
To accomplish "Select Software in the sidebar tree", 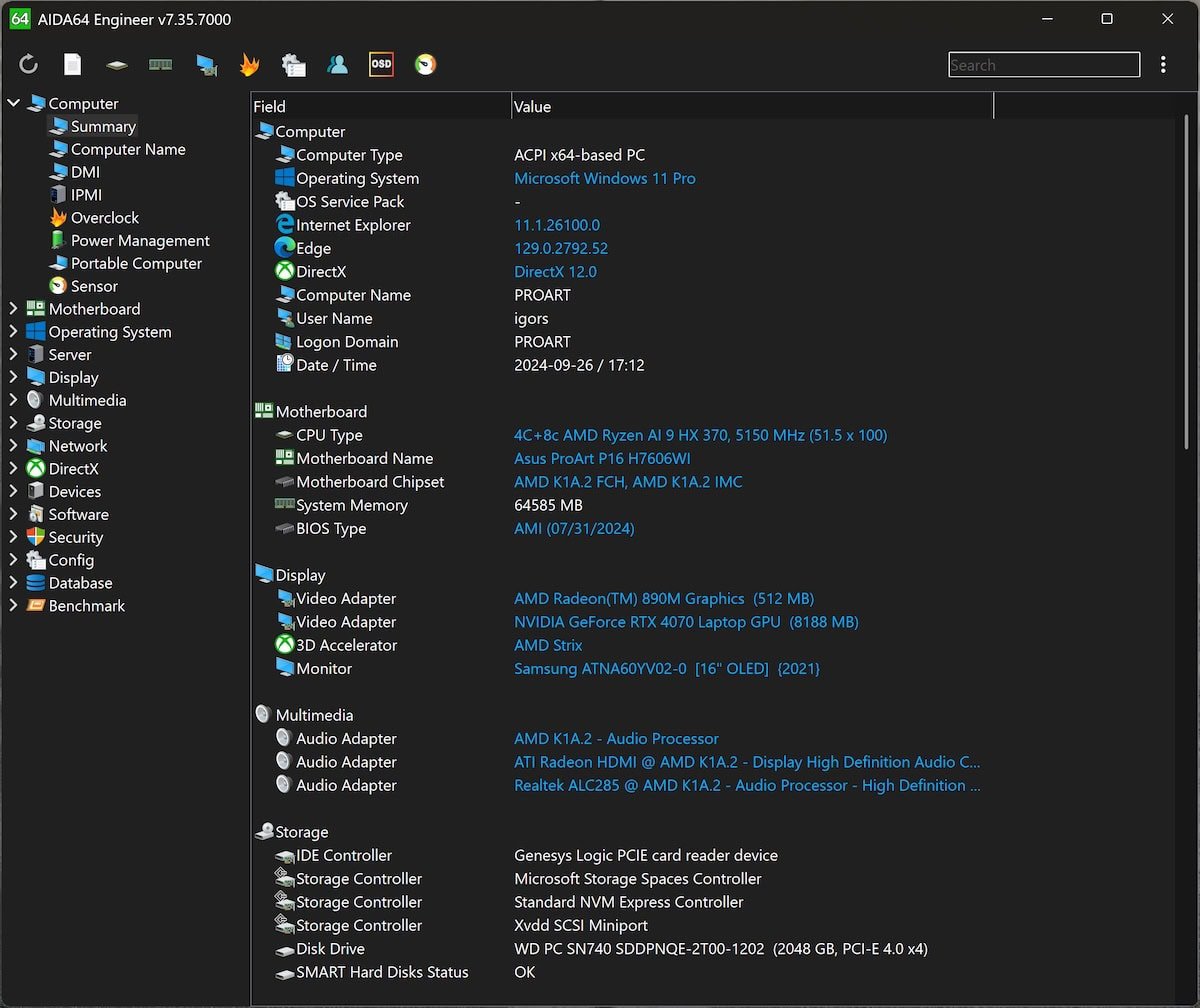I will (x=78, y=514).
